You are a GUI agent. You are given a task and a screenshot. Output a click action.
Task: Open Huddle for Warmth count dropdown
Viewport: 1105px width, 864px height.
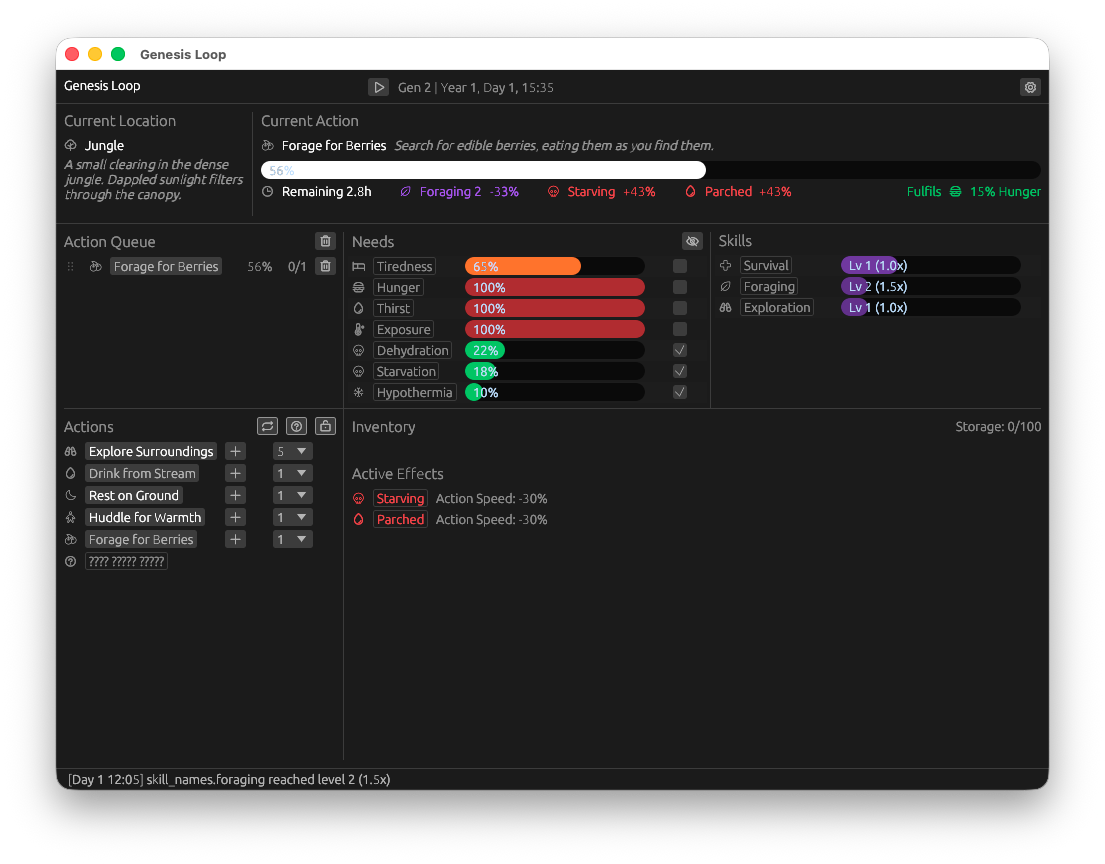[292, 517]
